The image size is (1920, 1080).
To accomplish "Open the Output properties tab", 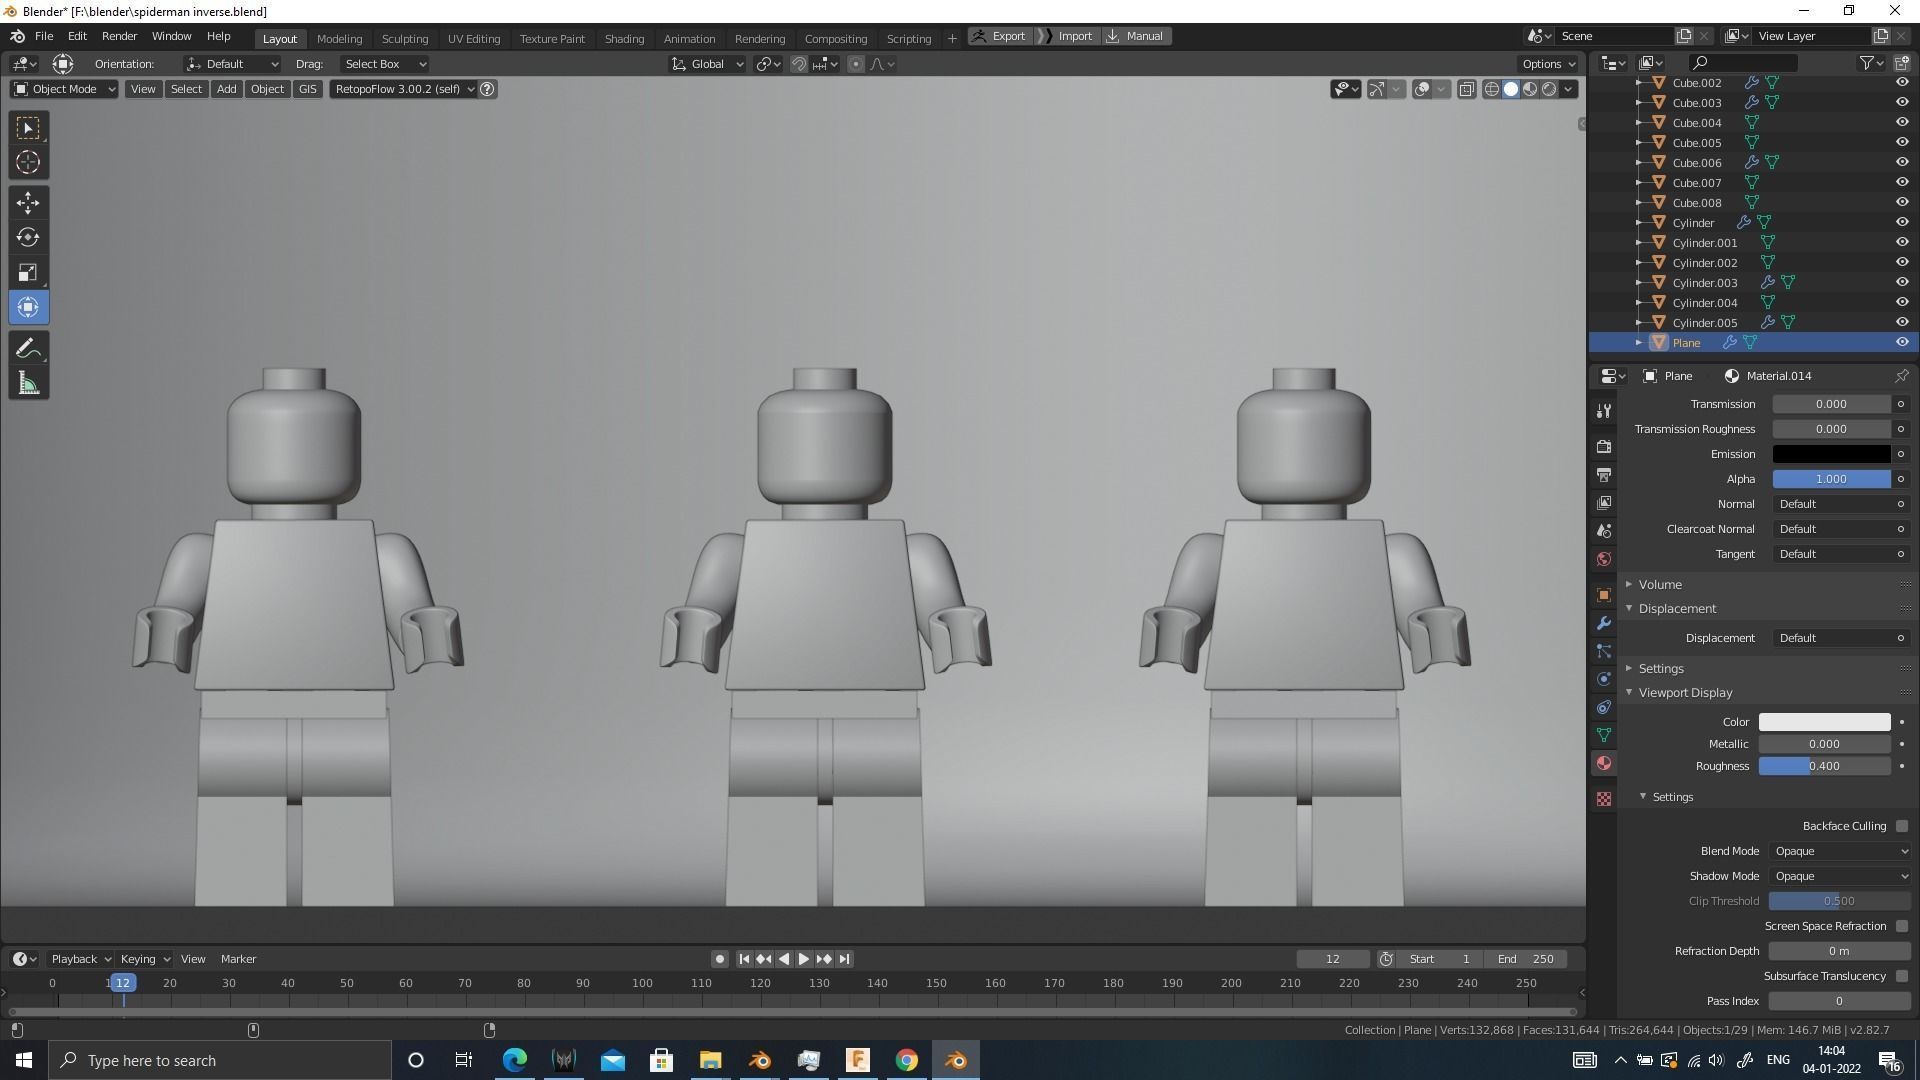I will [x=1604, y=474].
